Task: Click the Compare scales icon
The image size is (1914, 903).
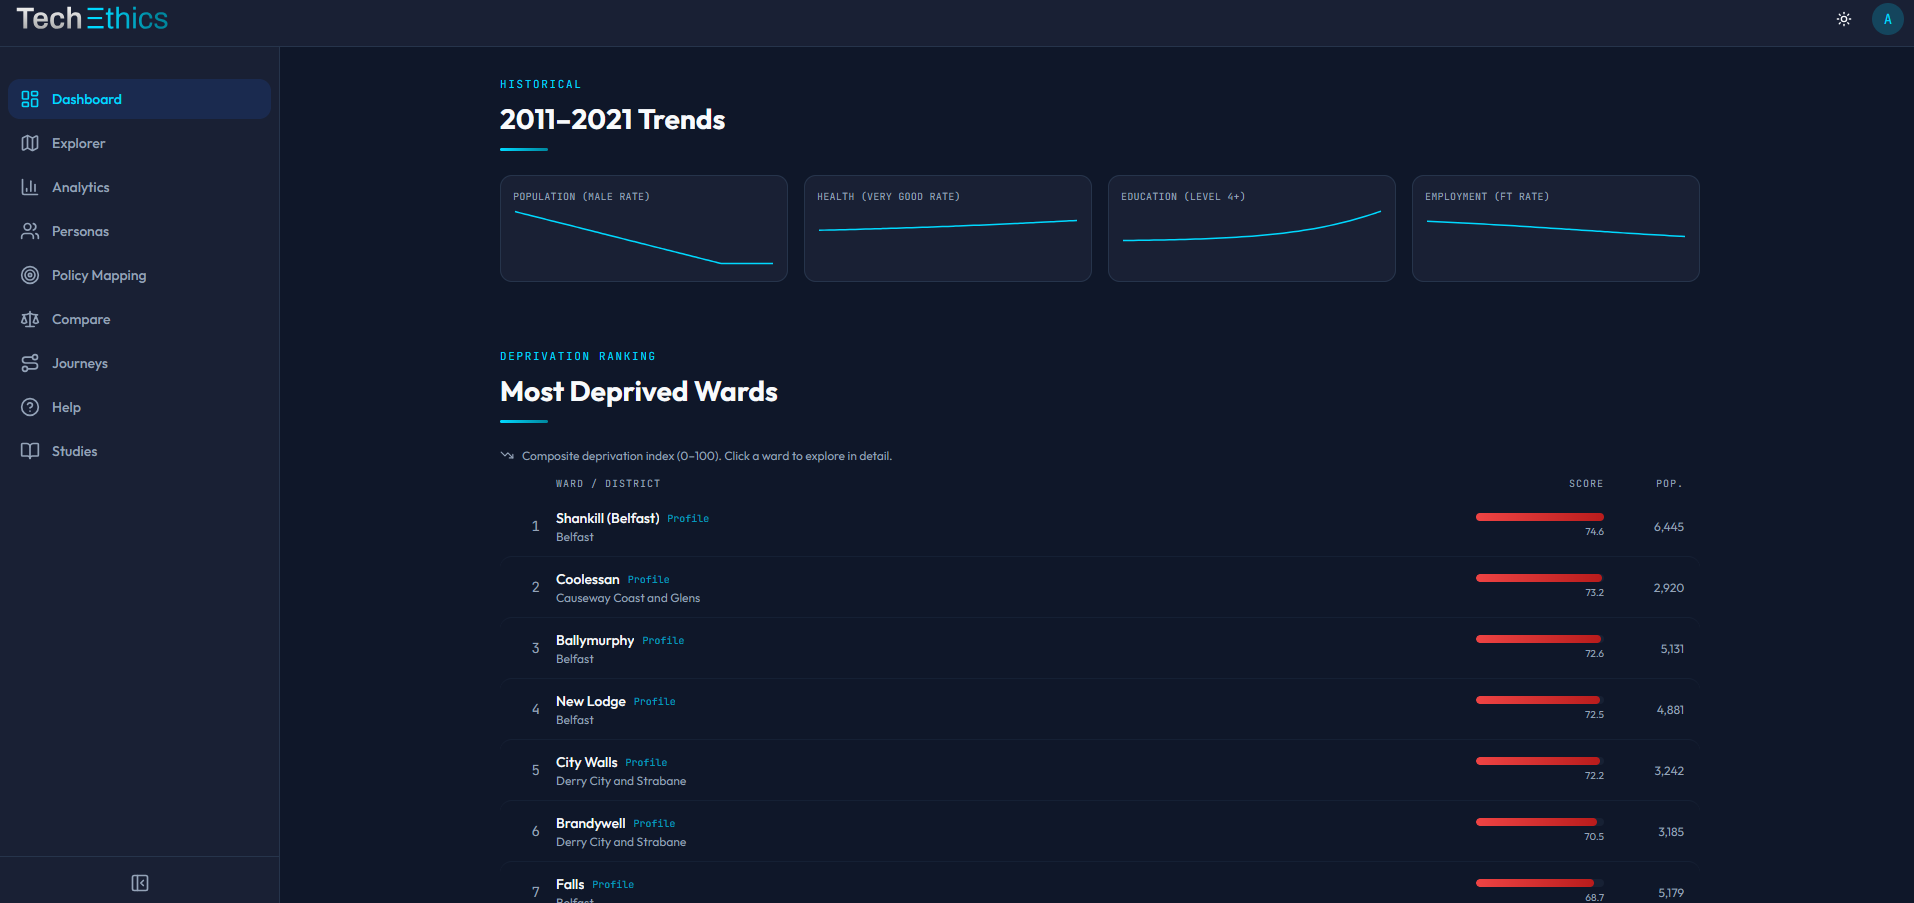Action: pos(30,319)
